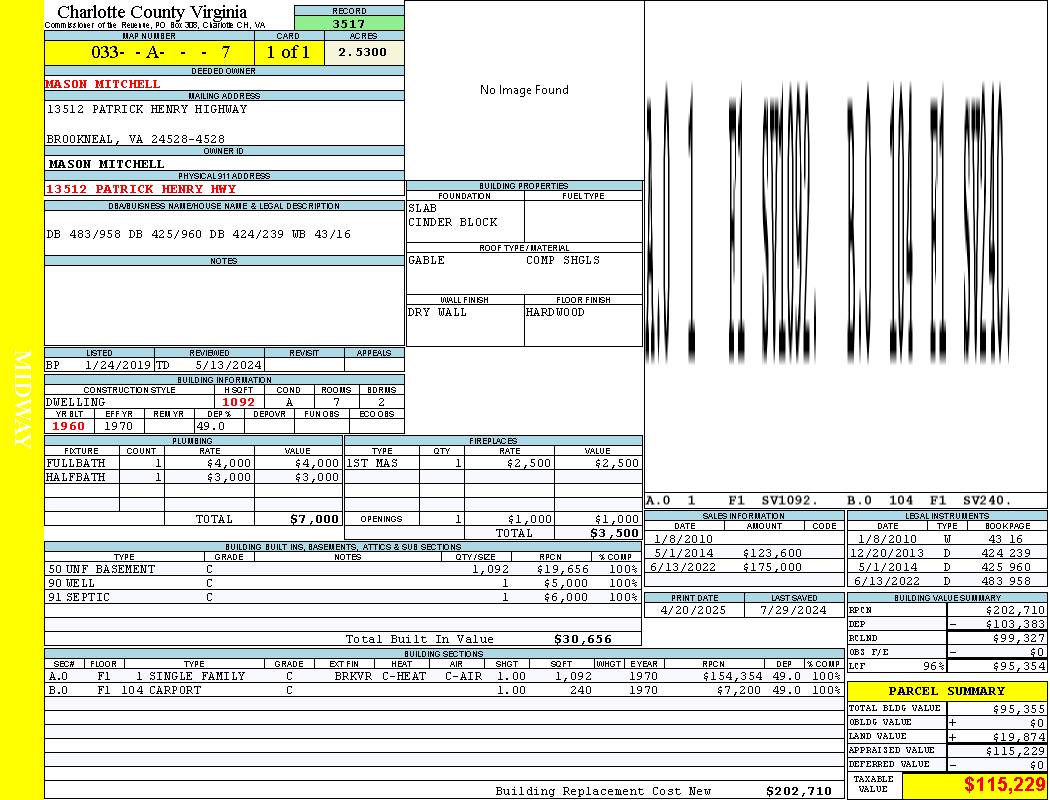Image resolution: width=1050 pixels, height=800 pixels.
Task: Select the map number 033- -A- - - 7 field
Action: (150, 52)
